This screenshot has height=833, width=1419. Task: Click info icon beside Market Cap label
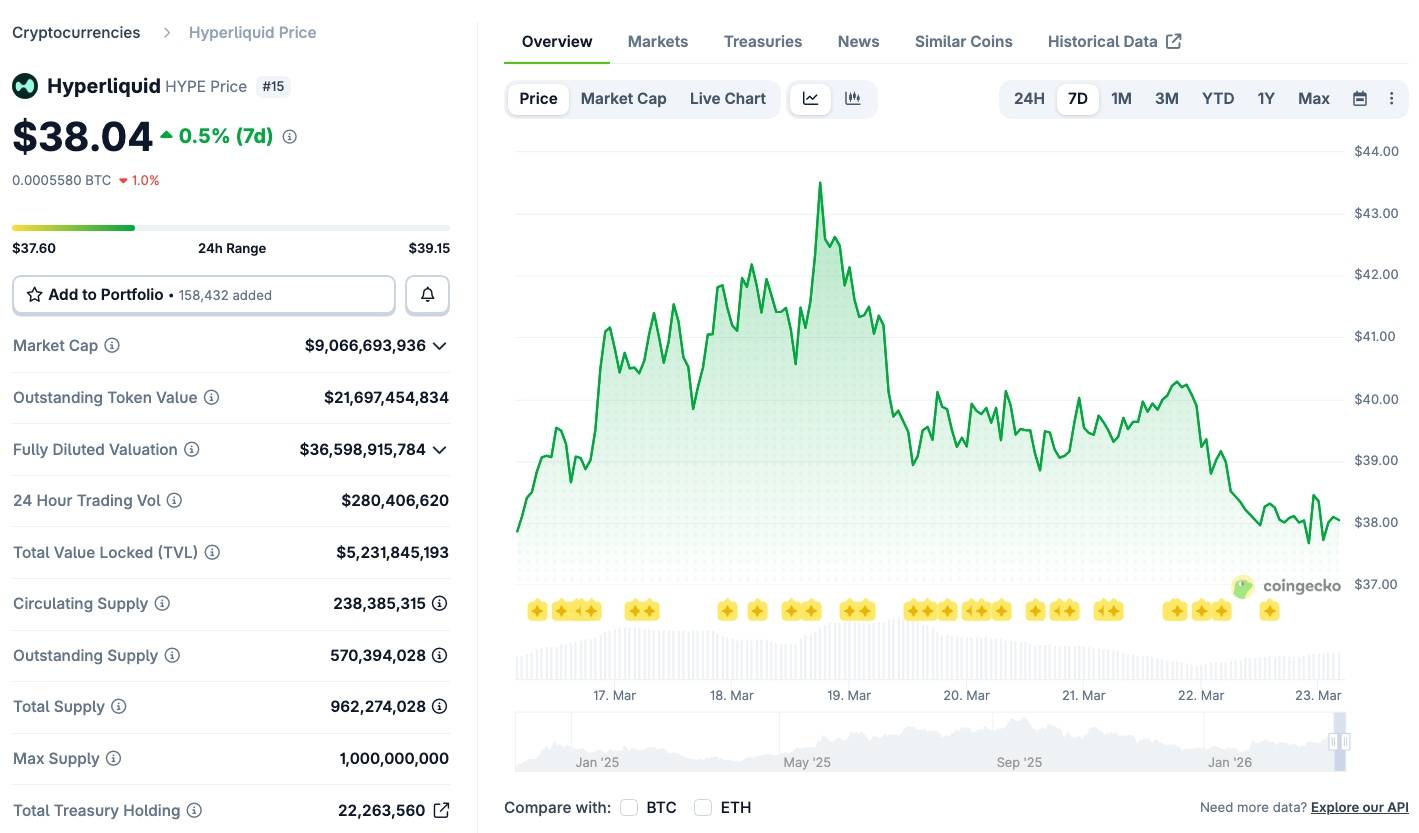tap(112, 345)
